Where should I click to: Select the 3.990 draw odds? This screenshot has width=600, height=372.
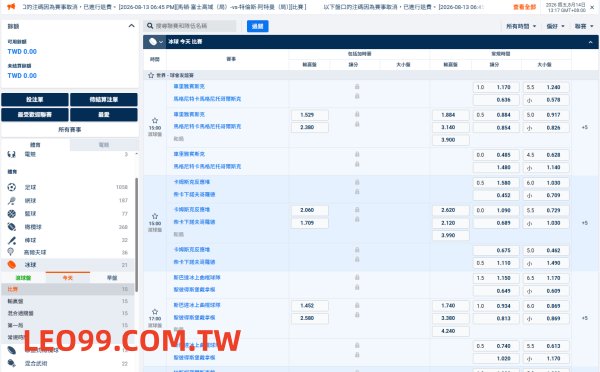click(450, 235)
